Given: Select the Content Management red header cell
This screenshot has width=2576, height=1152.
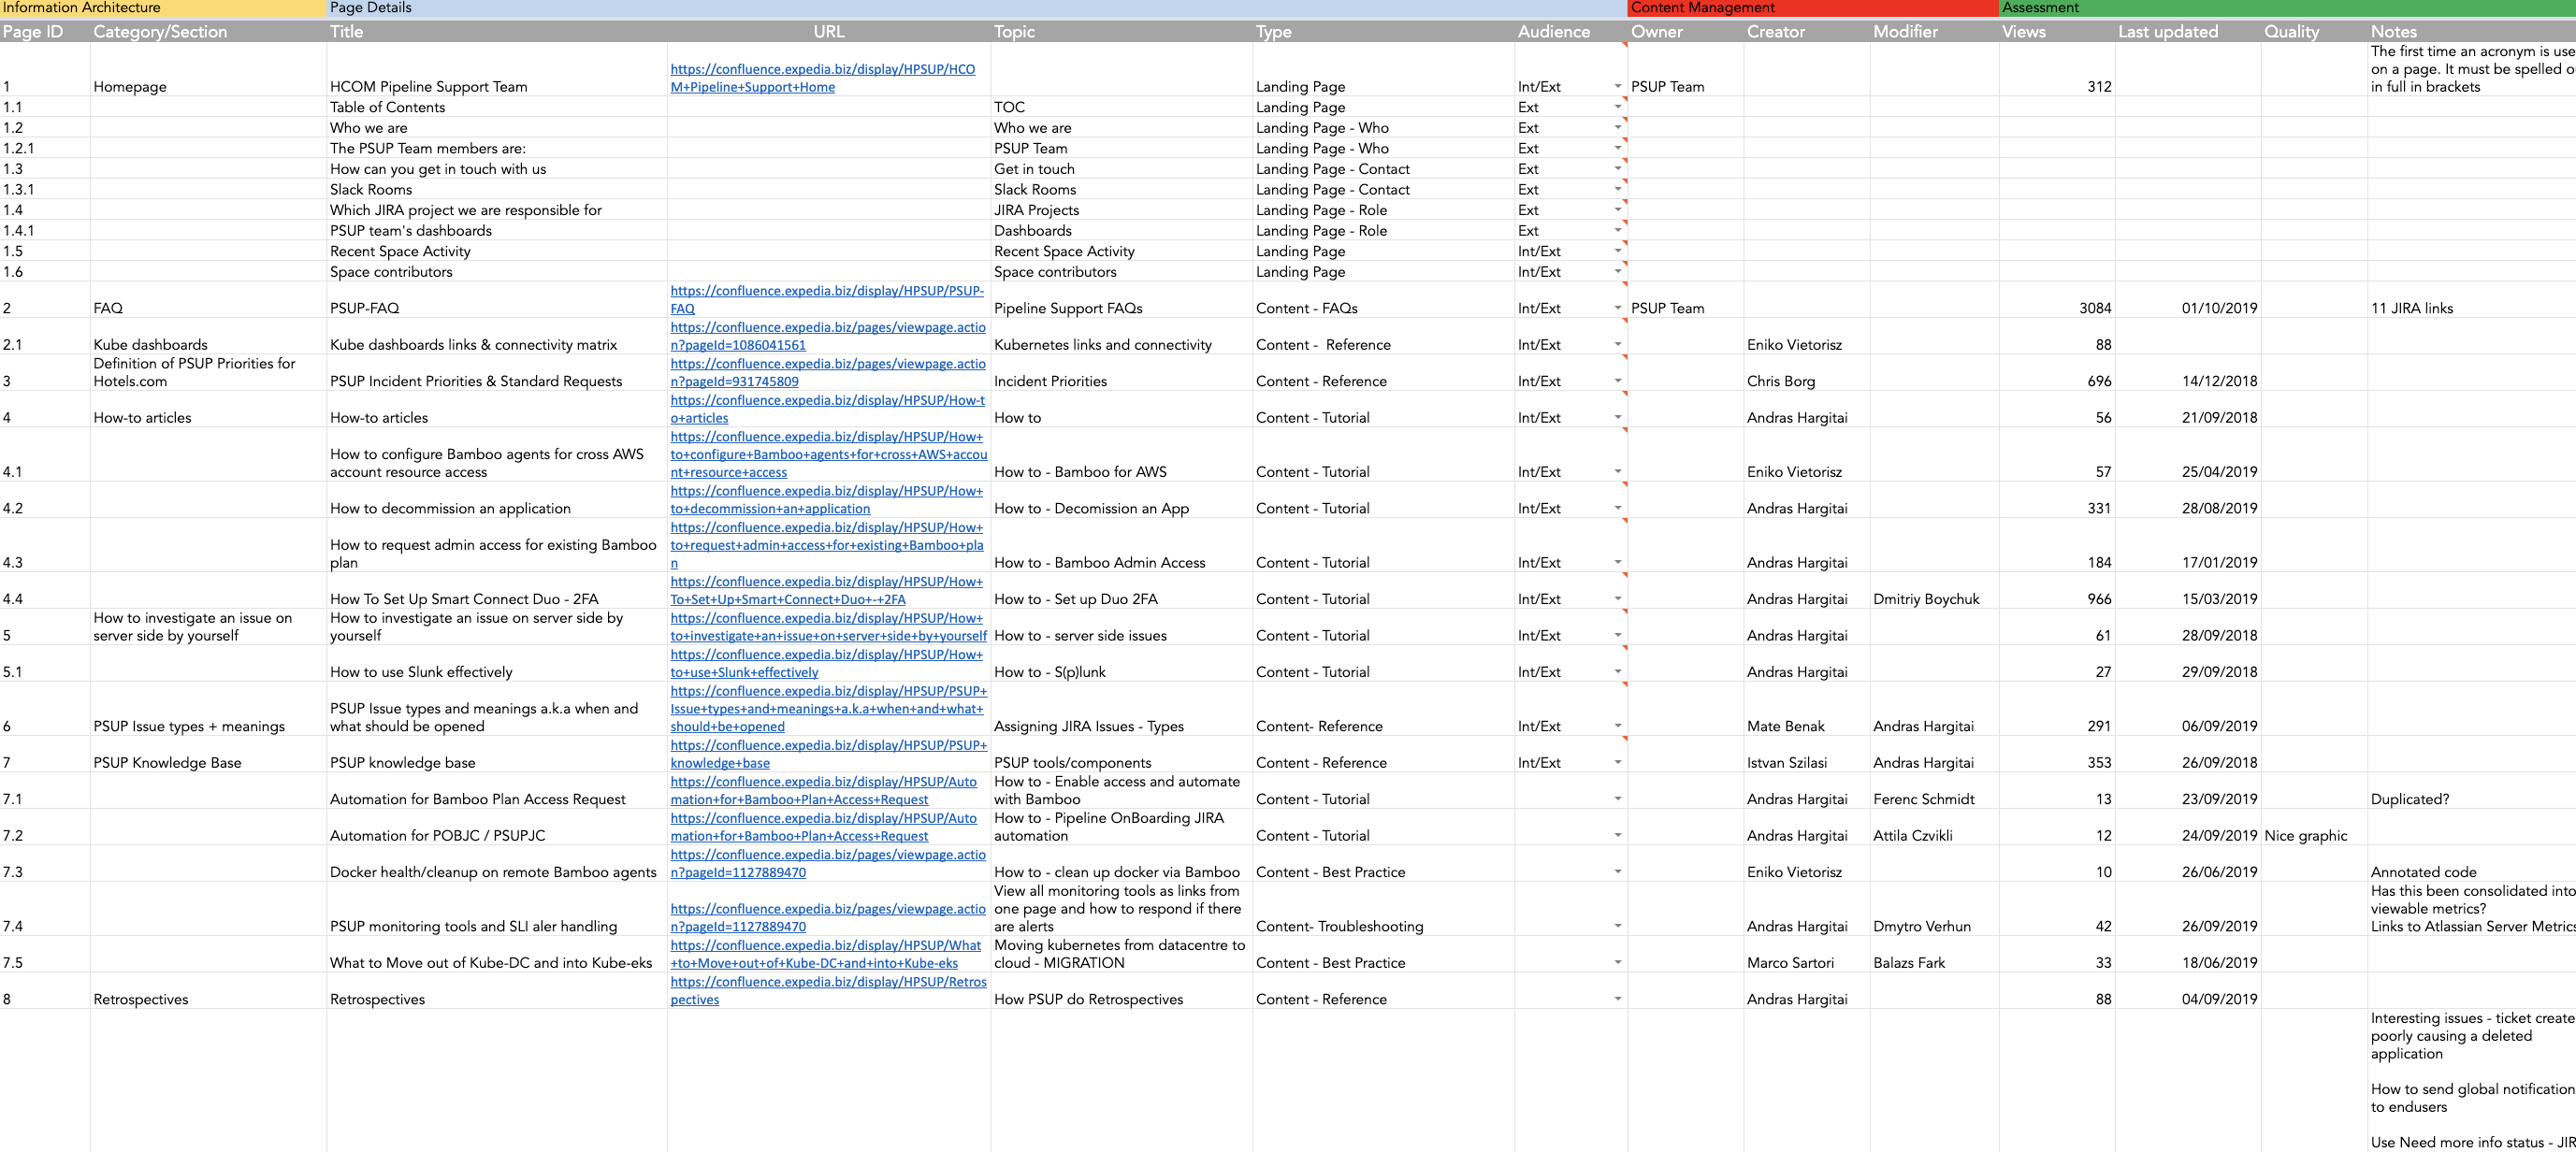Looking at the screenshot, I should tap(1811, 8).
